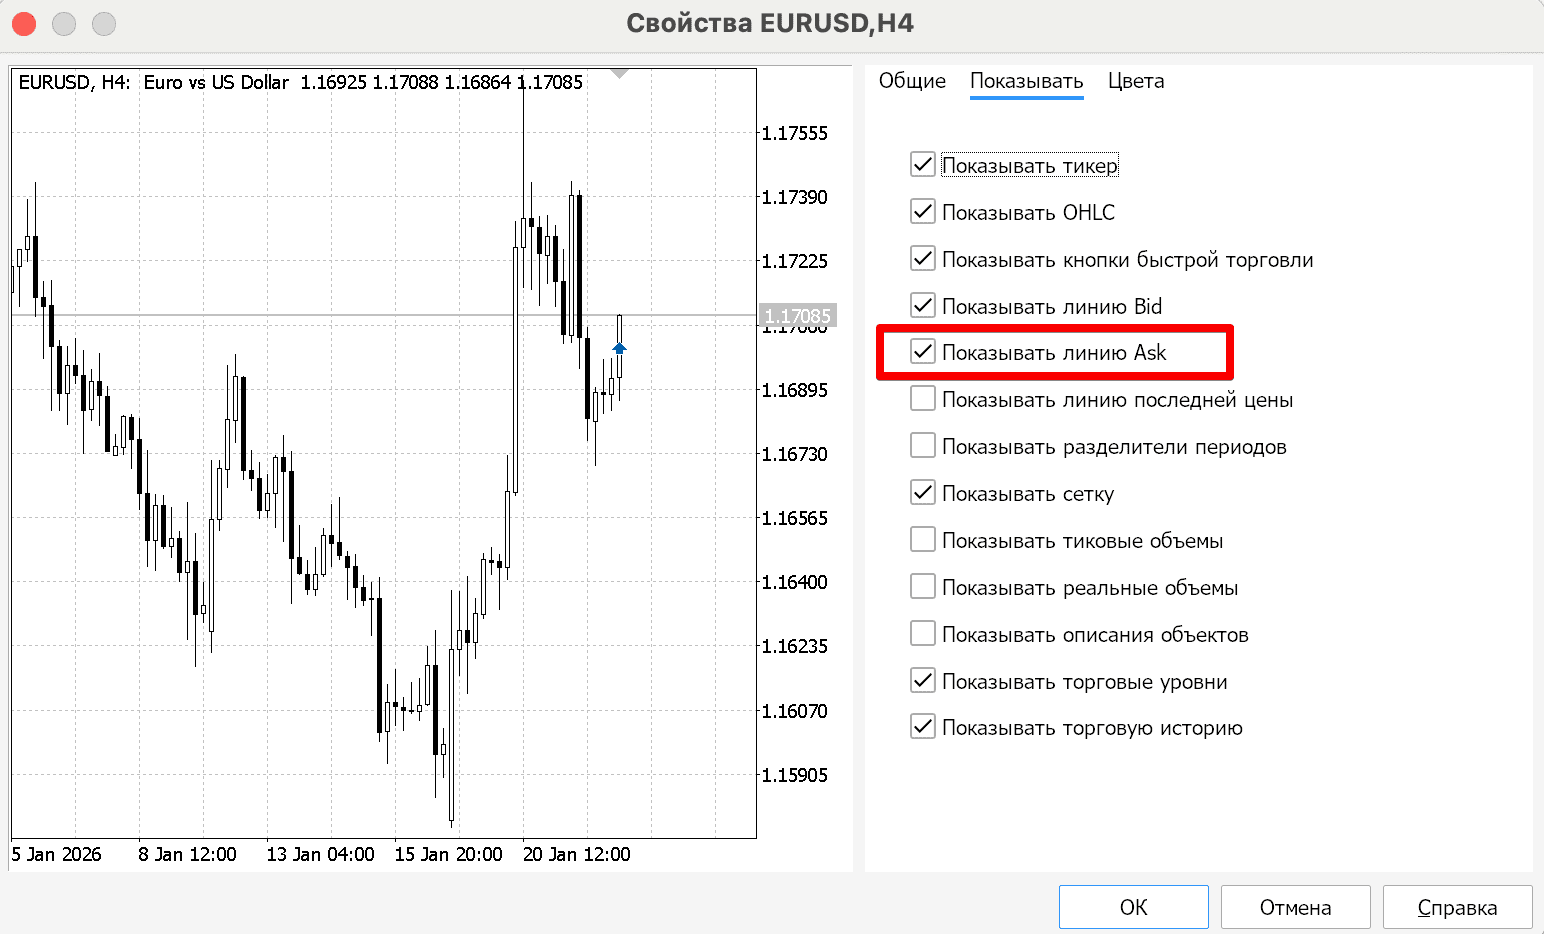Click the 20 Jan 12:00 time label

click(576, 854)
